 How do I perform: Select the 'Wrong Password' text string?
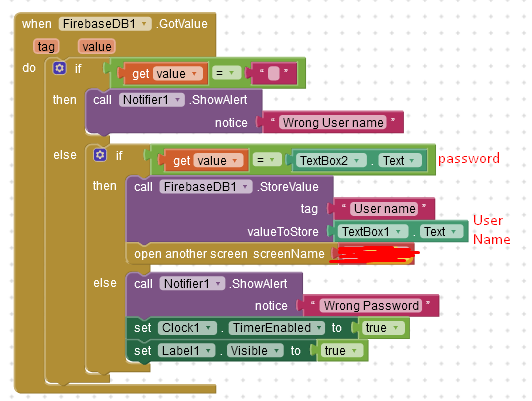371,306
